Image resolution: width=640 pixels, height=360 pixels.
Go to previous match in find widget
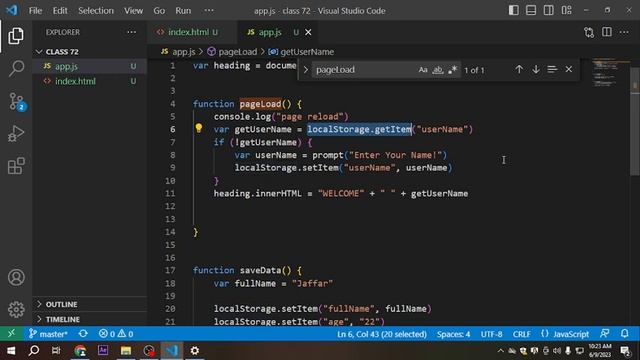tap(519, 69)
